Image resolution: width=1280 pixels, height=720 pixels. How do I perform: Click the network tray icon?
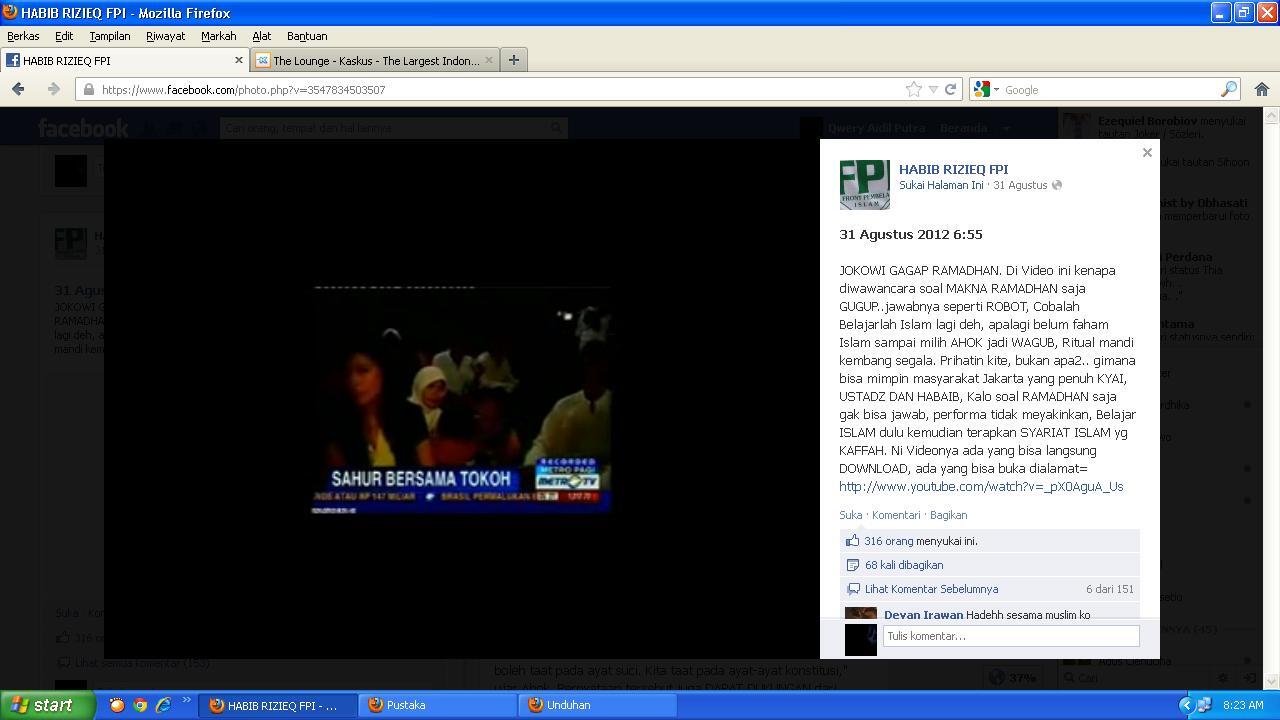(x=1203, y=705)
